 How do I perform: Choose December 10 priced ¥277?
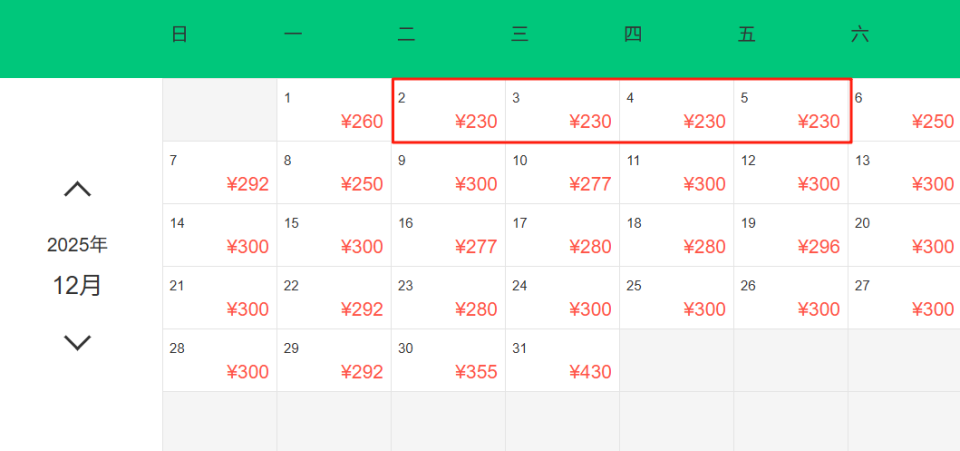tap(562, 172)
